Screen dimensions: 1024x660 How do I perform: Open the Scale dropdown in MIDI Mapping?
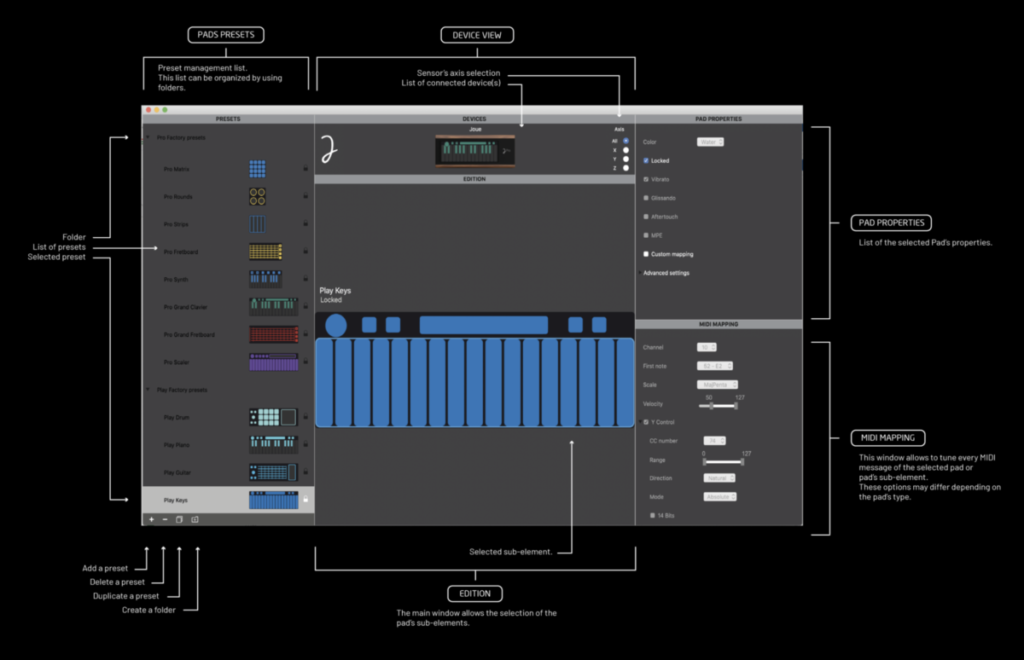point(717,384)
